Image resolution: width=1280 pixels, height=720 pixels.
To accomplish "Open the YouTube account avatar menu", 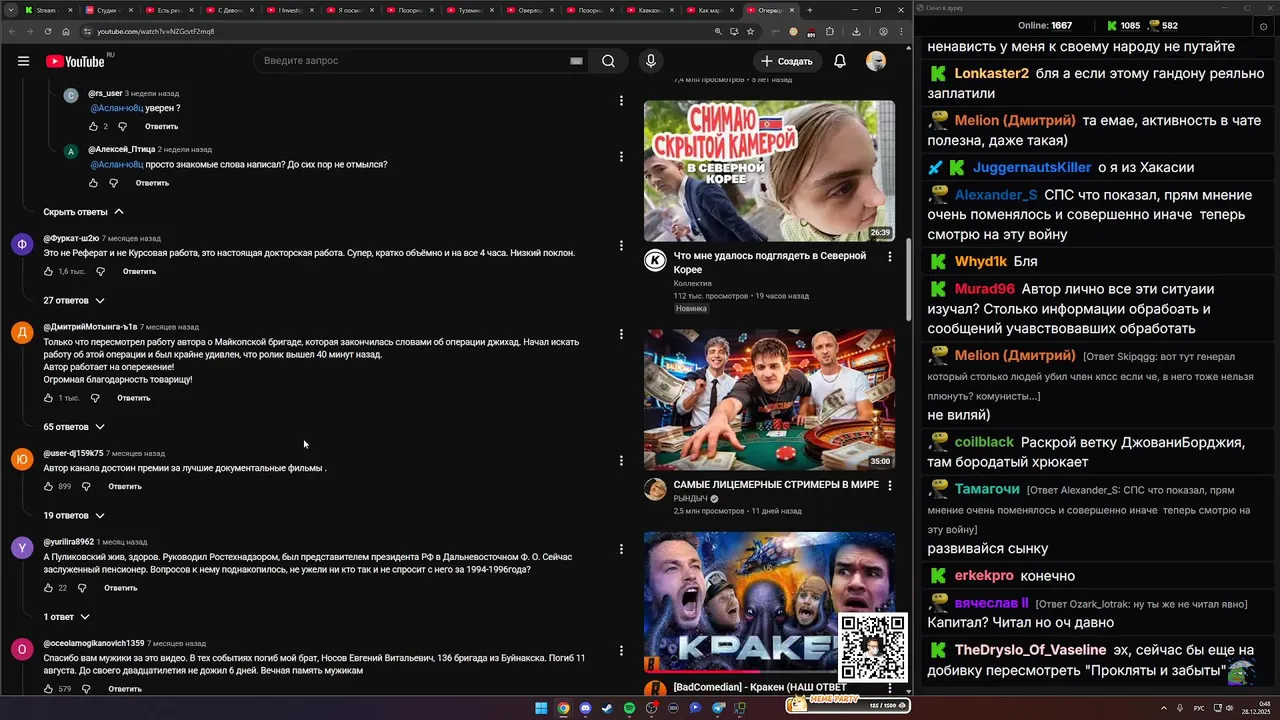I will (876, 61).
